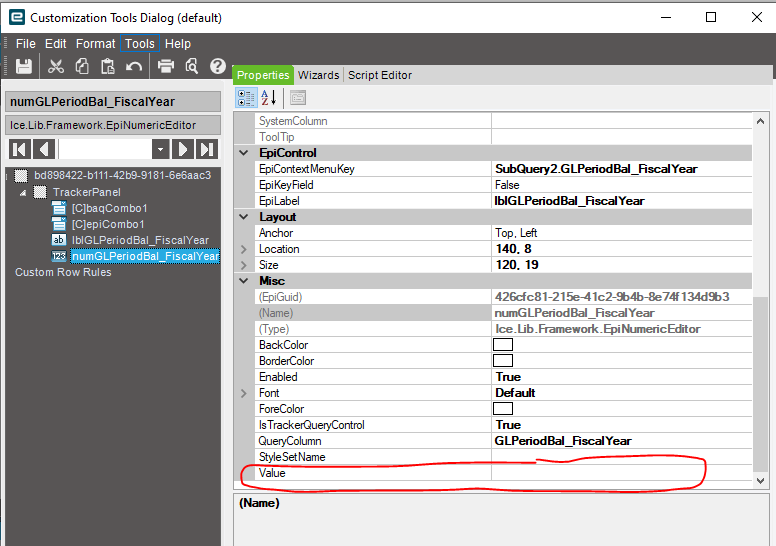Open Print Preview magnifier icon

pos(192,66)
